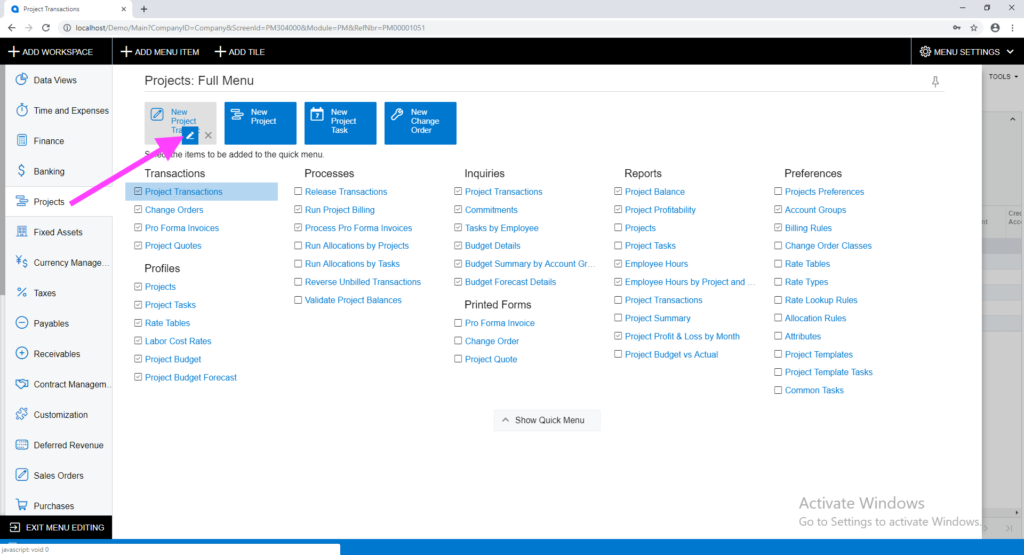This screenshot has width=1024, height=555.
Task: Open the Project Quotes link
Action: tap(173, 246)
